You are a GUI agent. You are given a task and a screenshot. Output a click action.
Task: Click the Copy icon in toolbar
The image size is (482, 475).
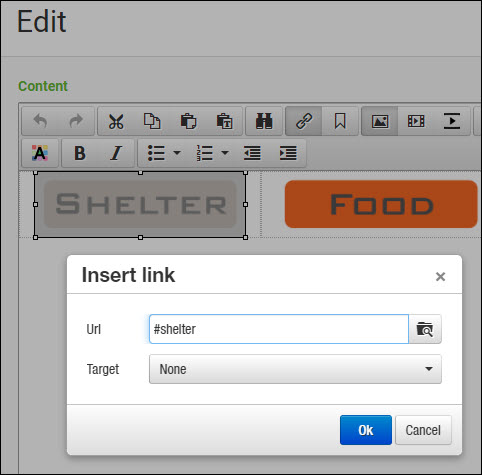click(x=152, y=121)
